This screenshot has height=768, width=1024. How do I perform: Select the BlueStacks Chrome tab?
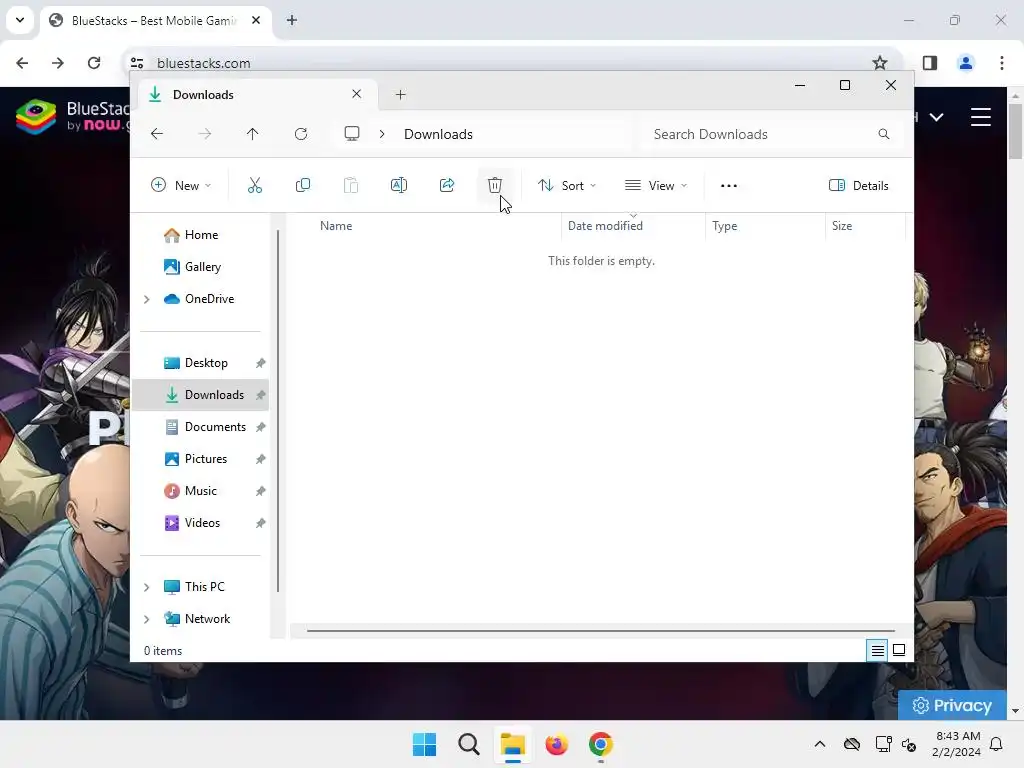(x=157, y=21)
